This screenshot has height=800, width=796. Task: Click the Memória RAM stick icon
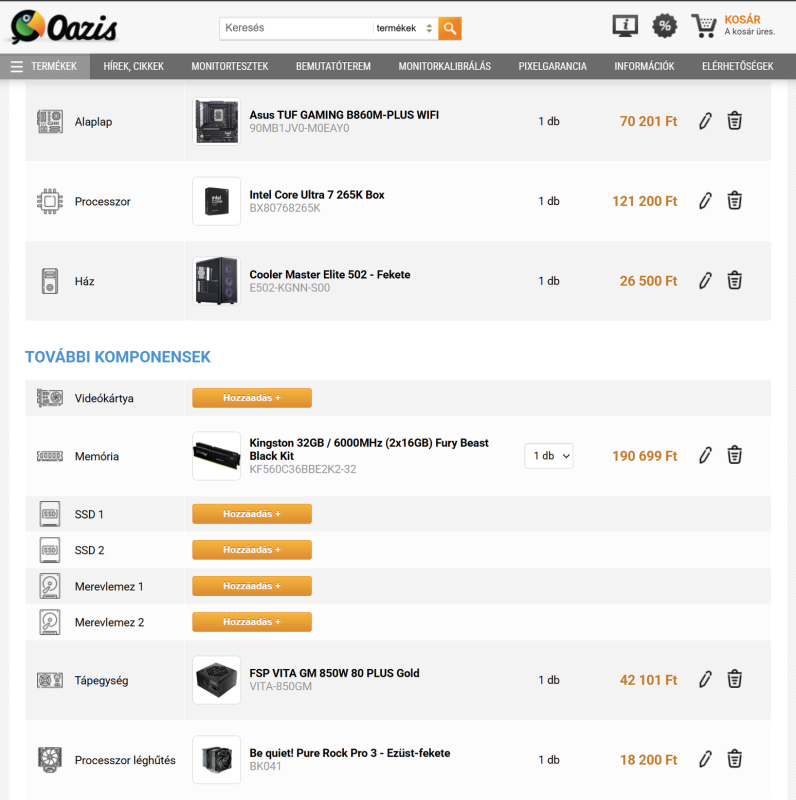50,456
